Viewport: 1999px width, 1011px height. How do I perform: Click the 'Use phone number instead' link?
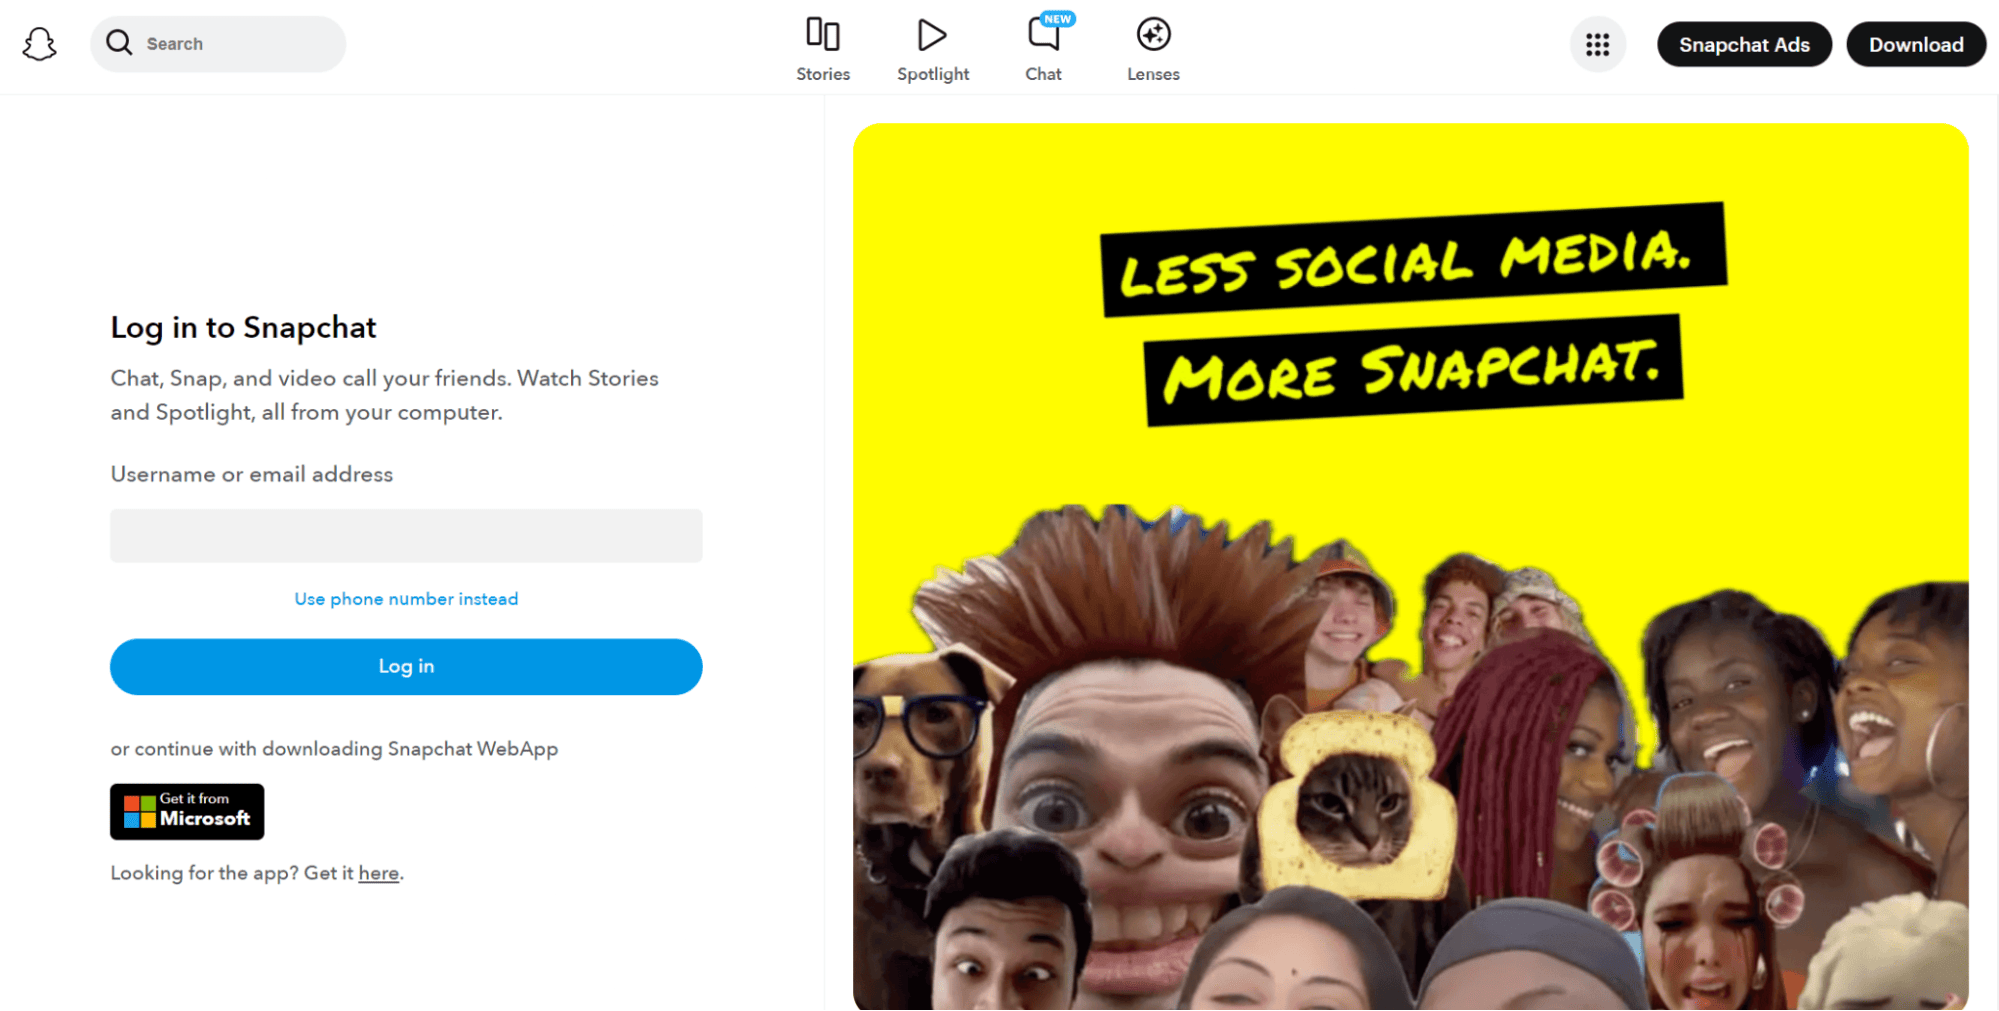[x=406, y=599]
